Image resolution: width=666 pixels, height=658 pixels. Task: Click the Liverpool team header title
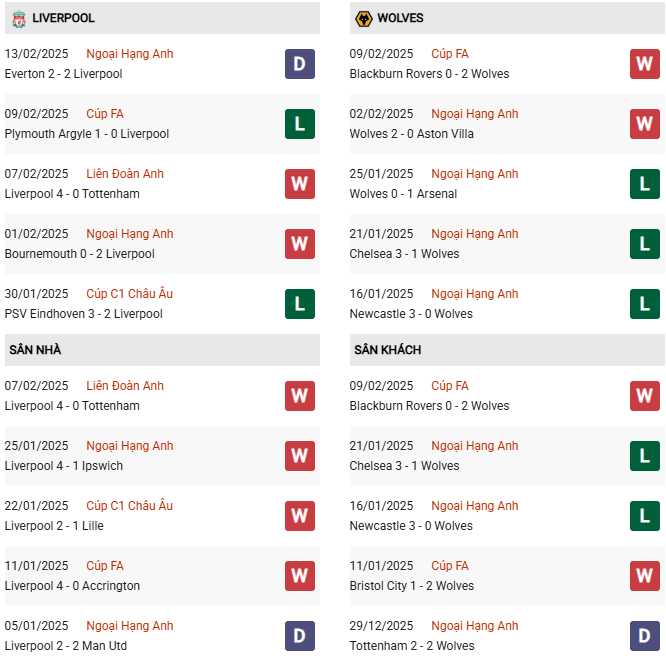coord(63,18)
